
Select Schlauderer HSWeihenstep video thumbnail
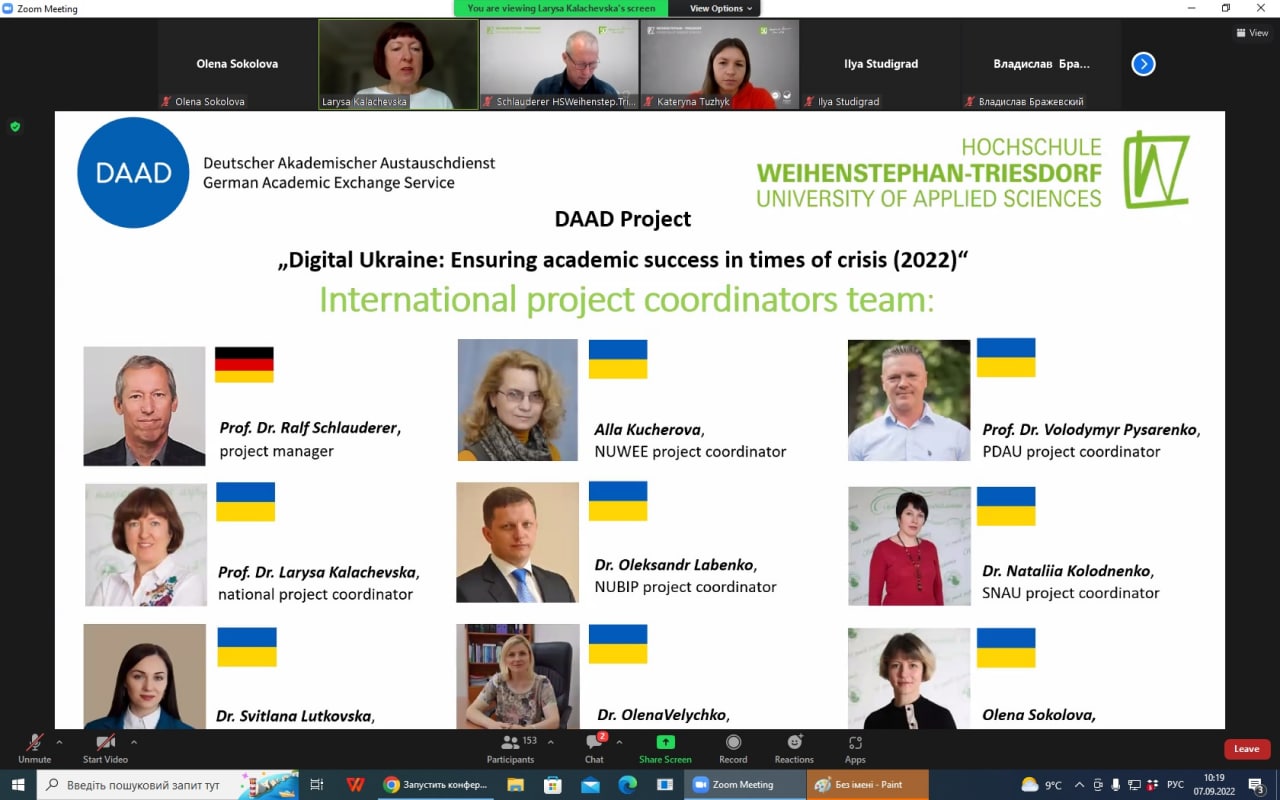[x=559, y=64]
